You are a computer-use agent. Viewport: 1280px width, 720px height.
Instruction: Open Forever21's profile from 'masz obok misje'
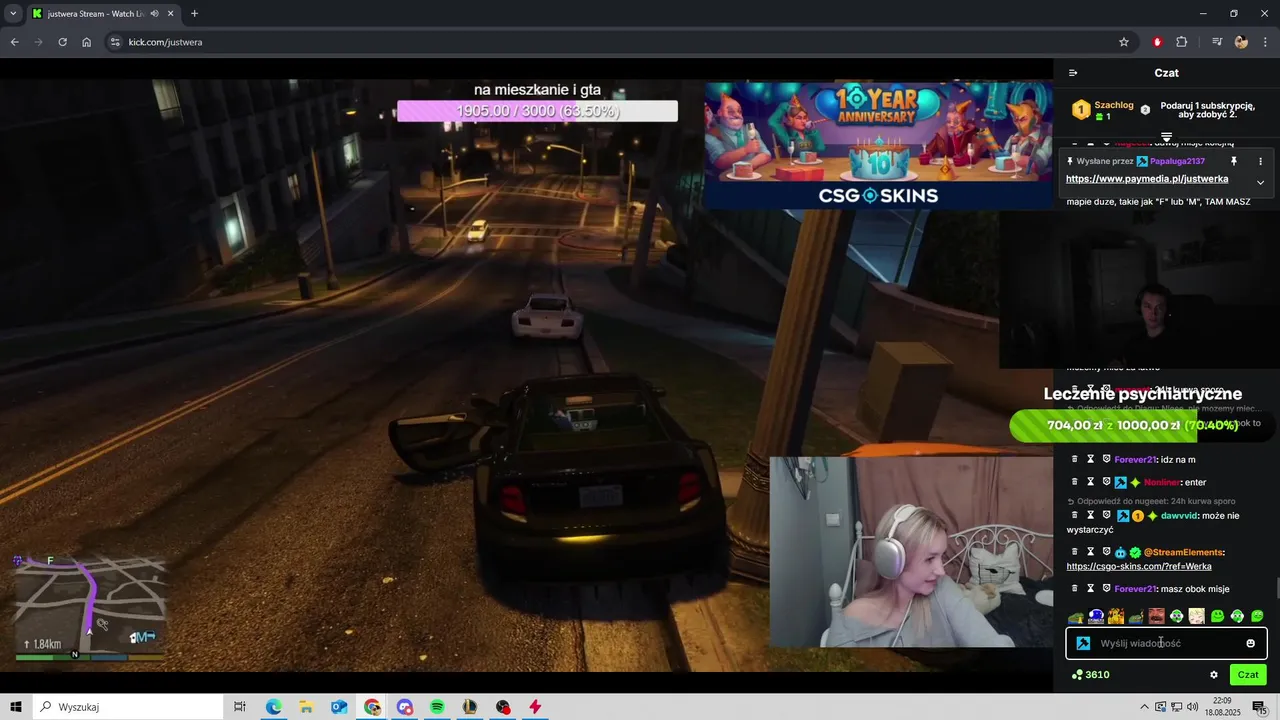click(x=1135, y=589)
